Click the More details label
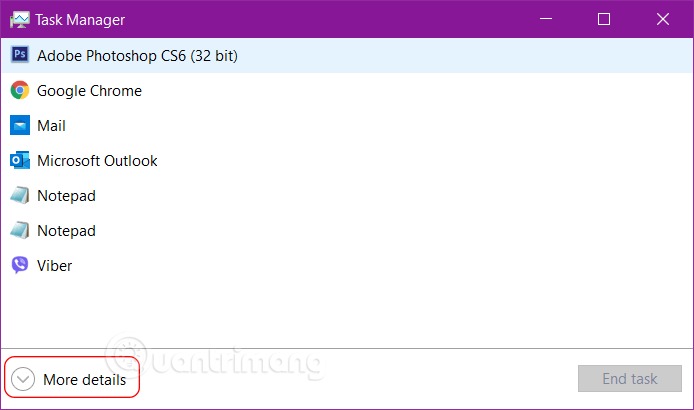 (x=85, y=379)
